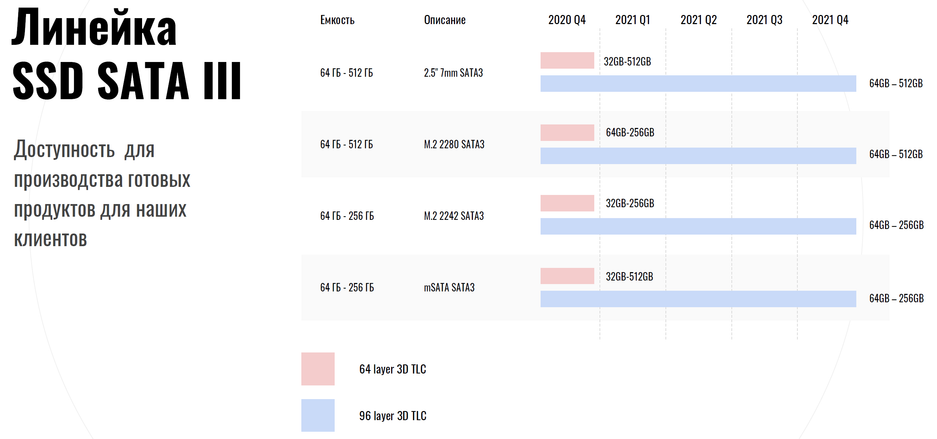The image size is (937, 439).
Task: Click the blue 96 layer 3D TLC legend swatch
Action: (x=317, y=415)
